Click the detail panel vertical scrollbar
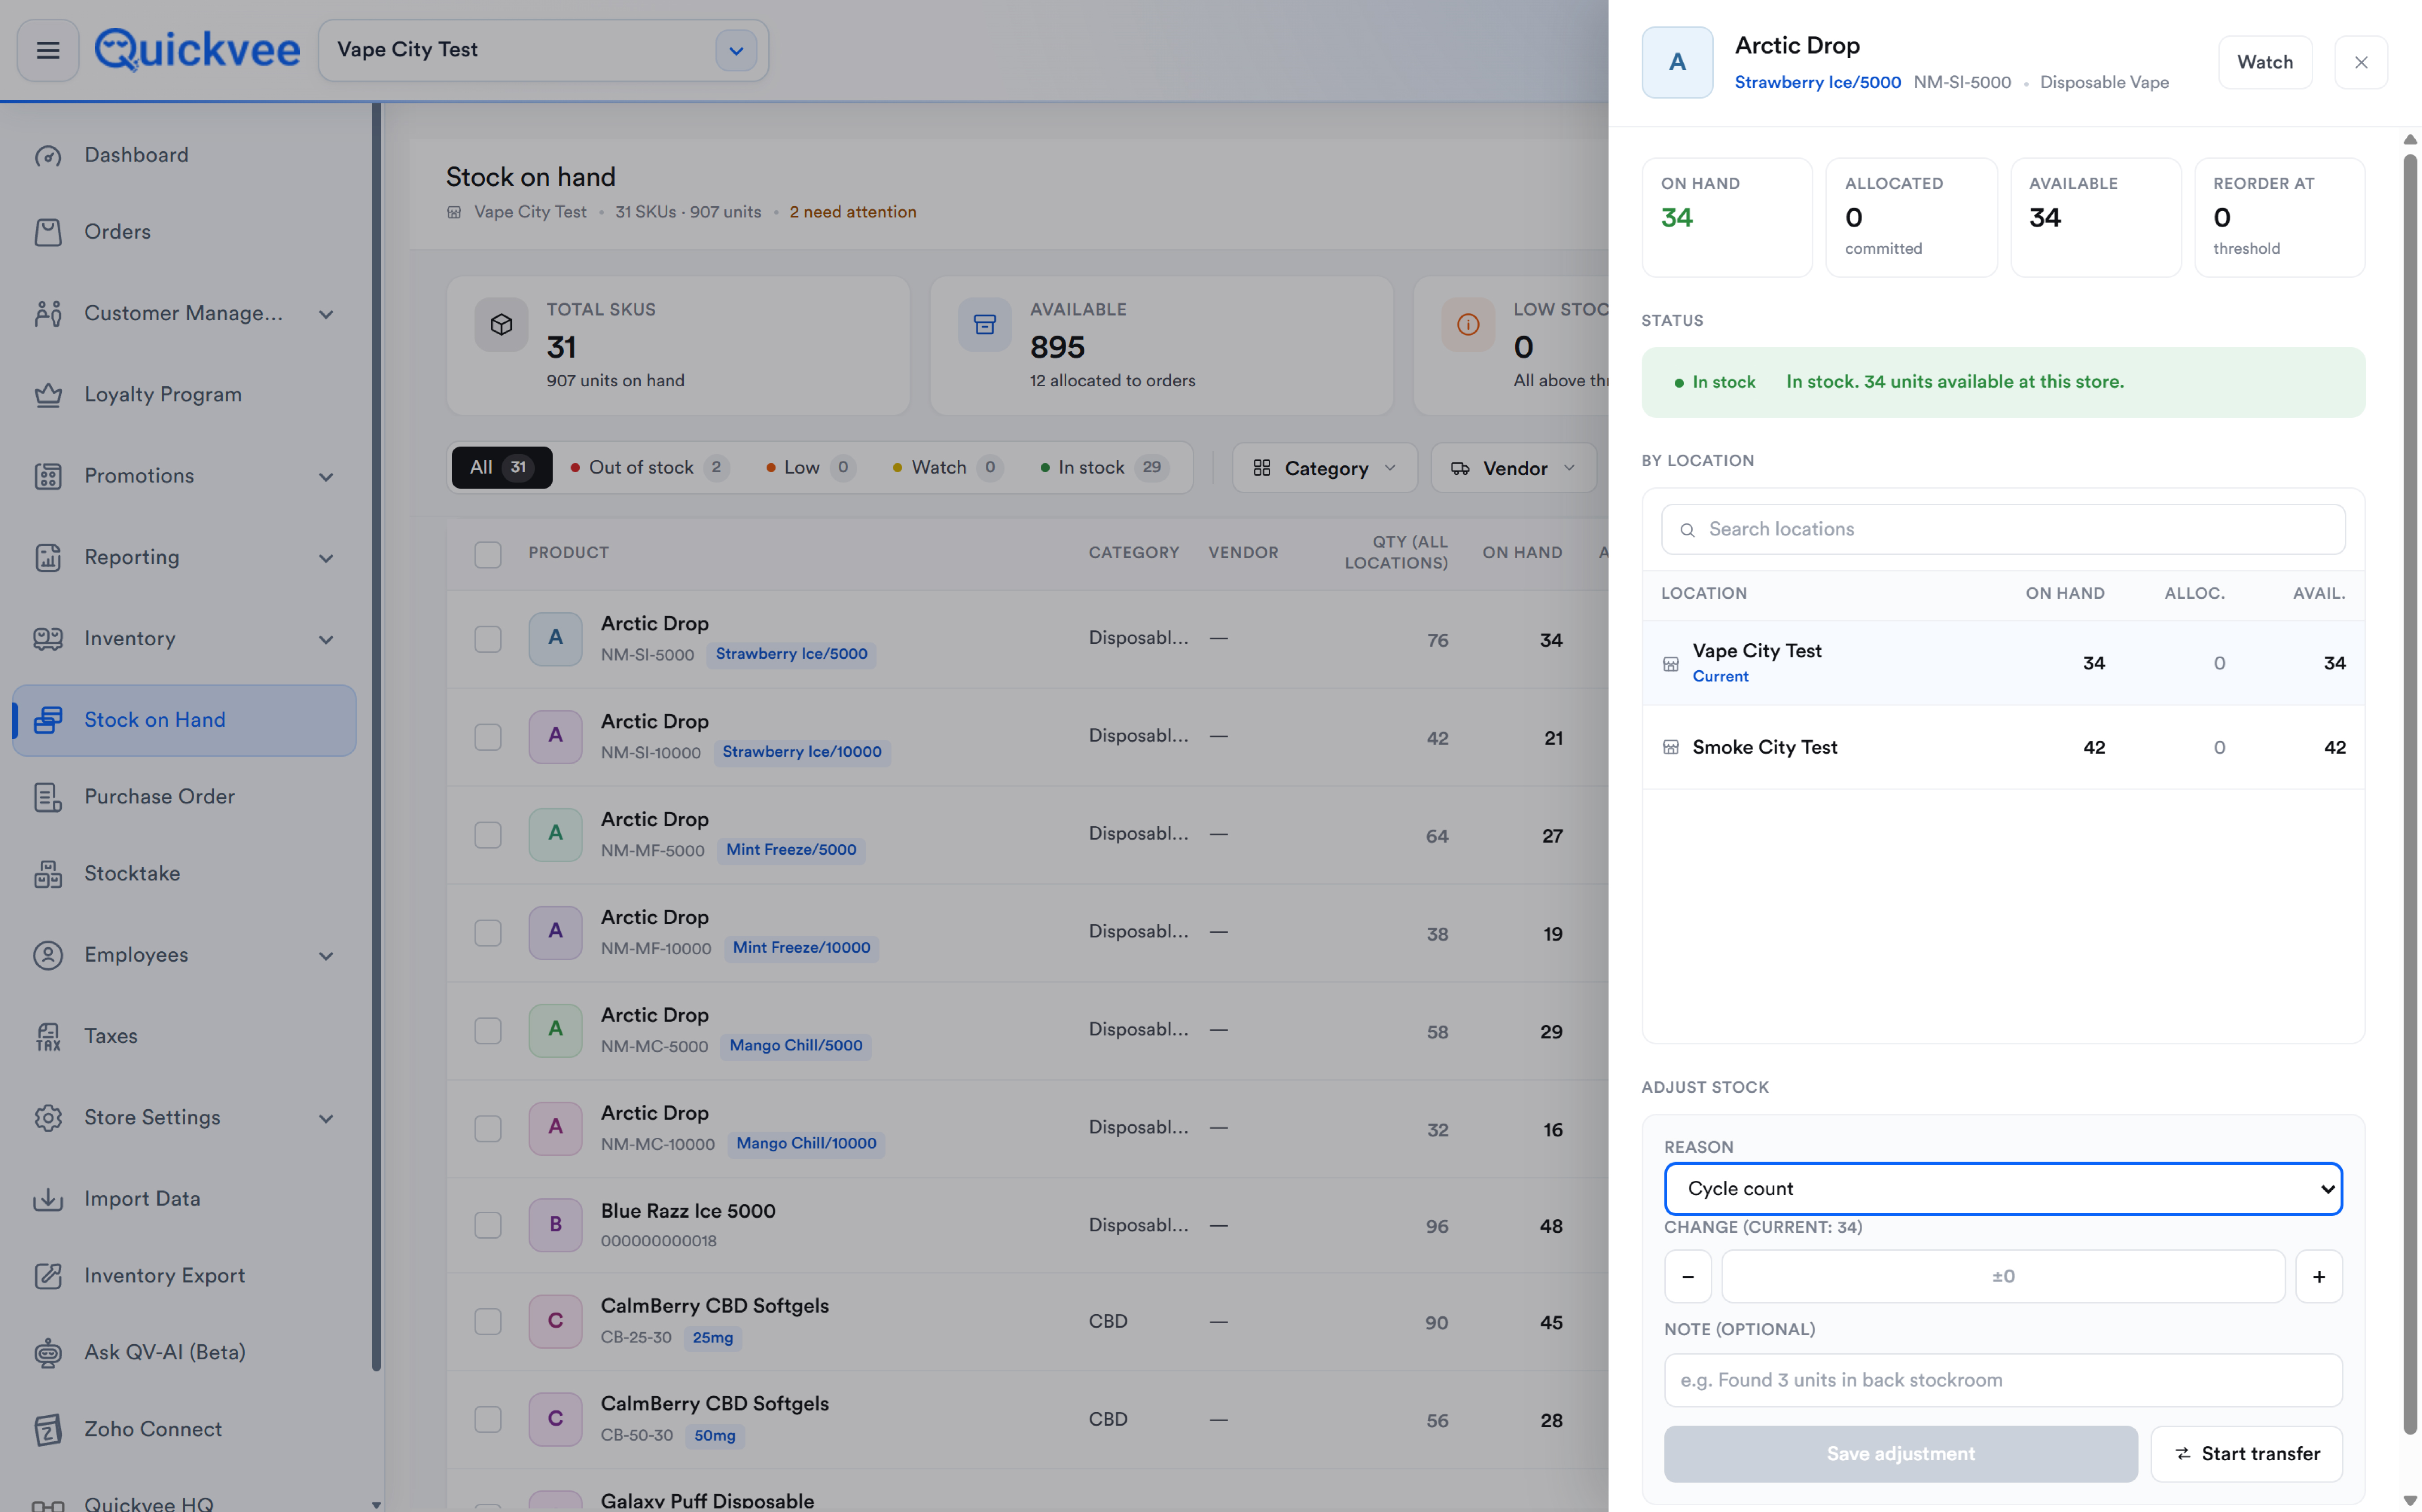 pos(2410,794)
